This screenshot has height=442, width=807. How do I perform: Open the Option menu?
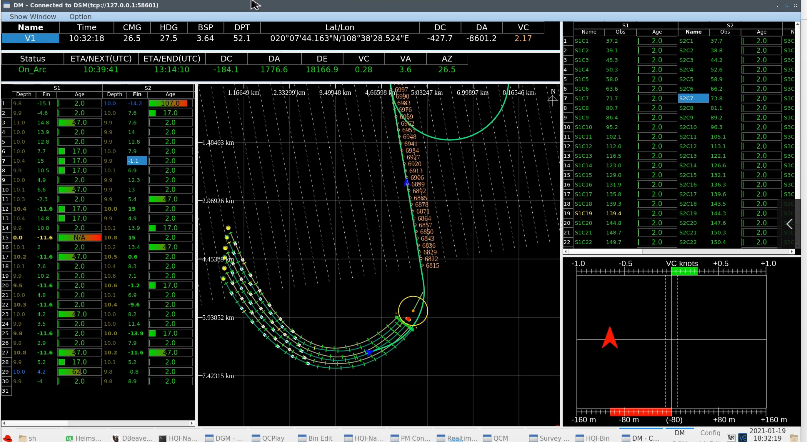coord(80,17)
